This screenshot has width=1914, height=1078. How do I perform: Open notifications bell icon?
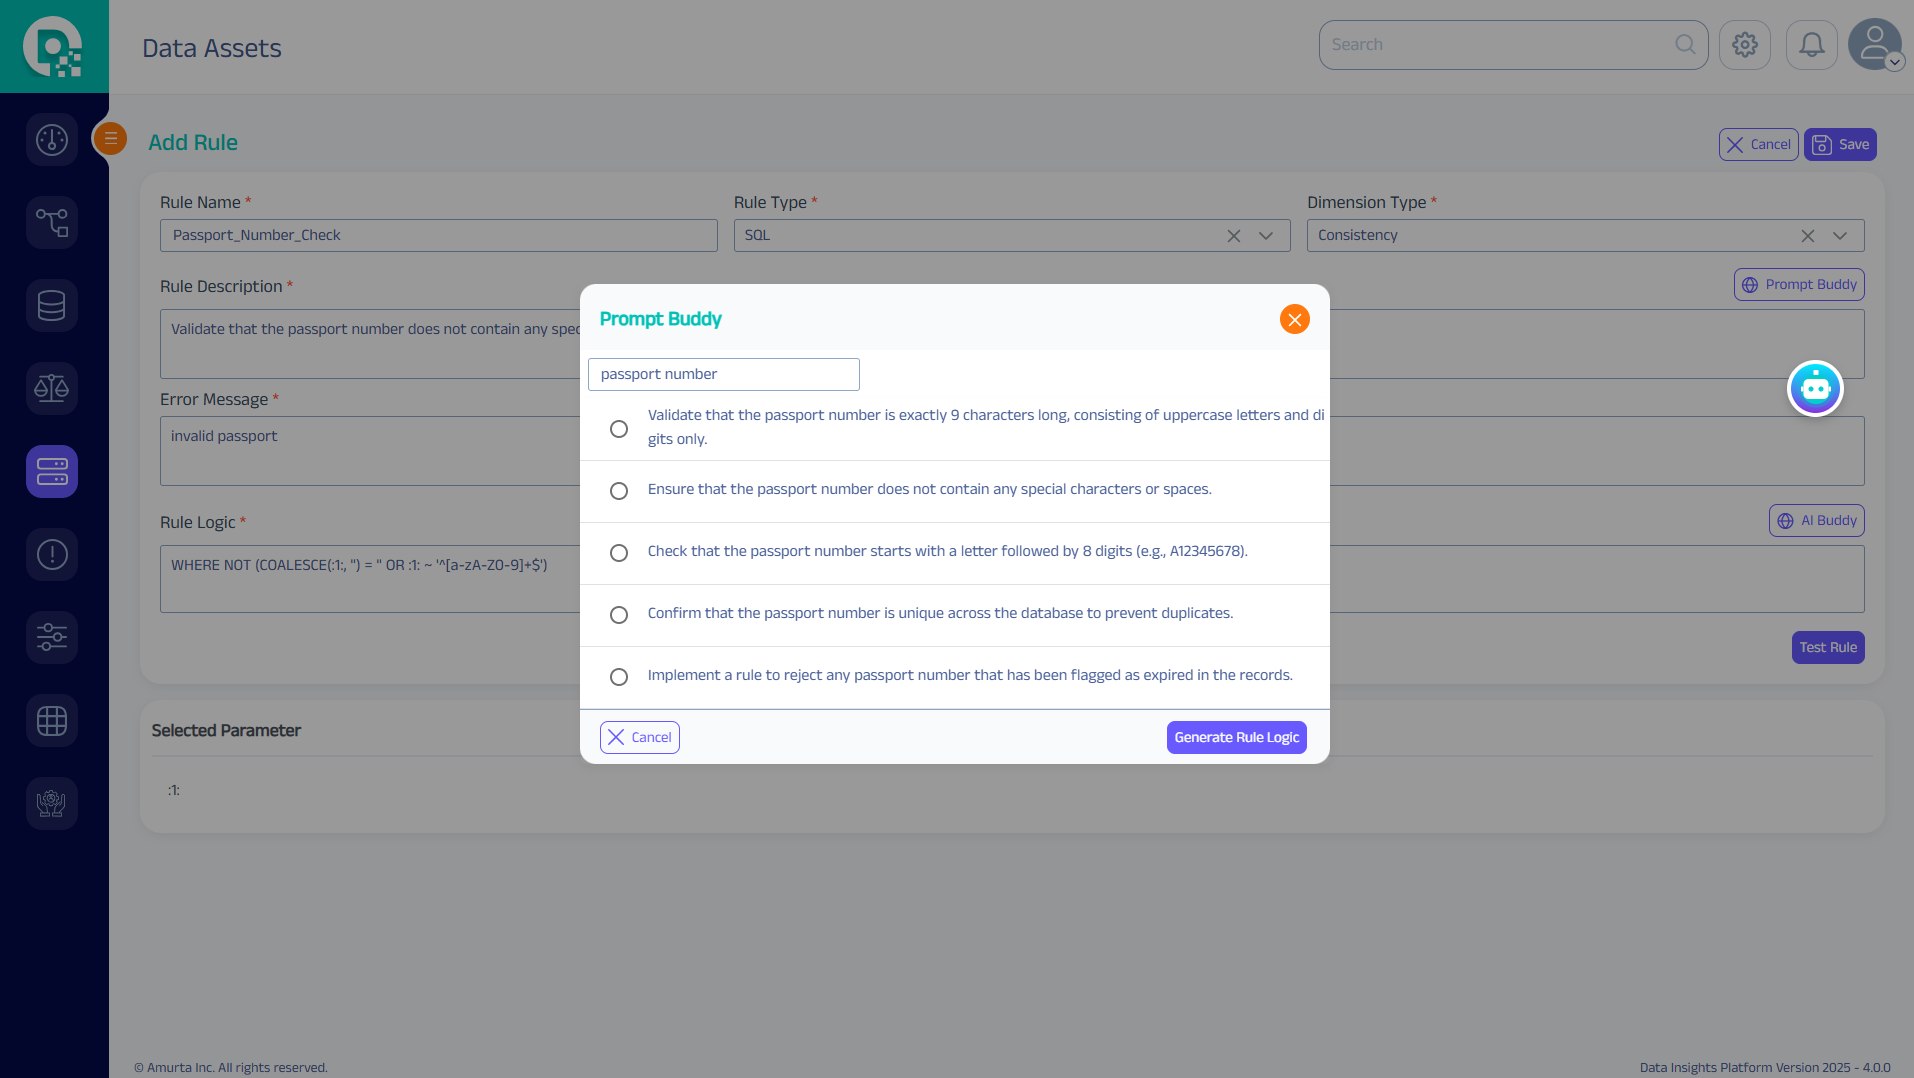pyautogui.click(x=1811, y=45)
